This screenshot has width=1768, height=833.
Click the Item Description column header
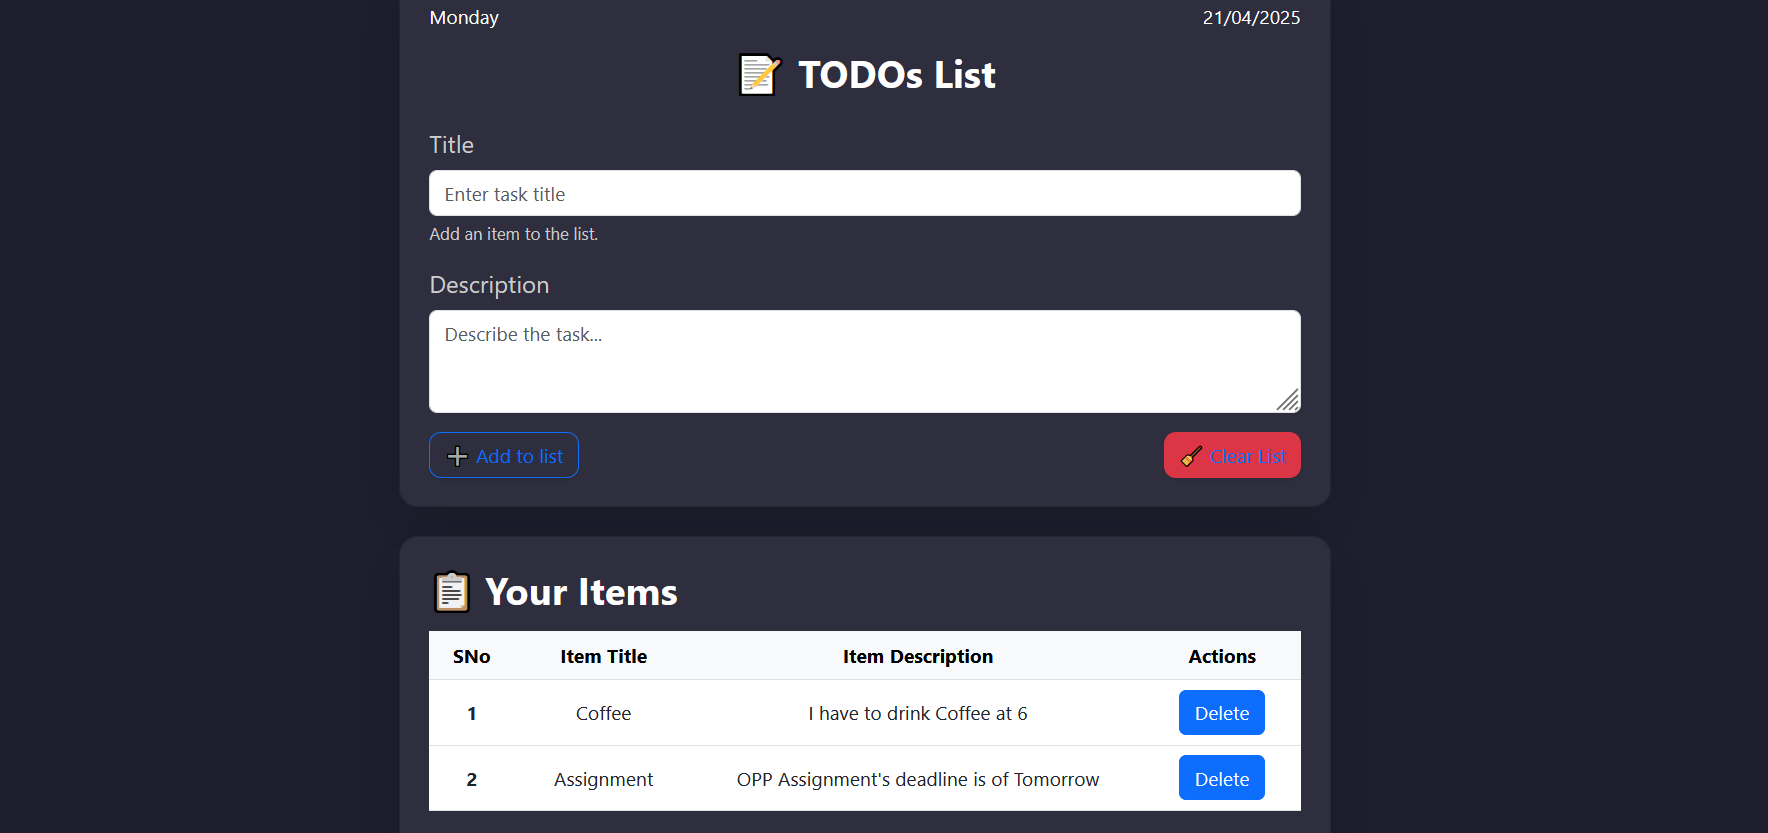click(x=917, y=657)
